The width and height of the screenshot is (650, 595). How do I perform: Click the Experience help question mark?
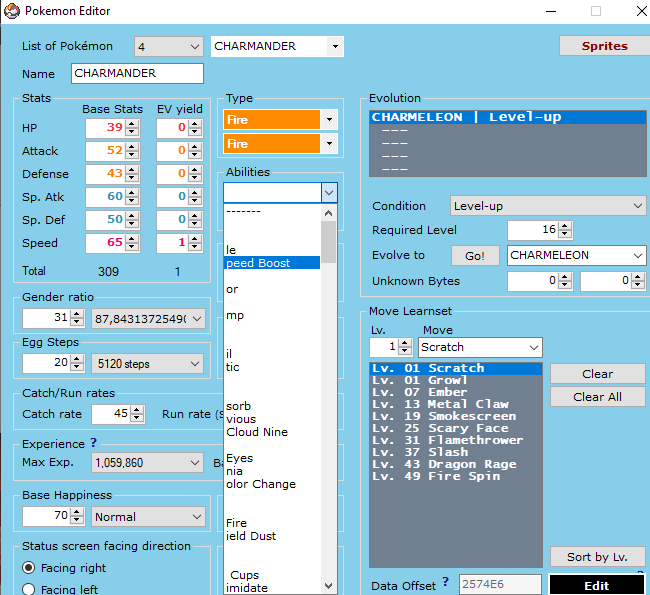(93, 443)
